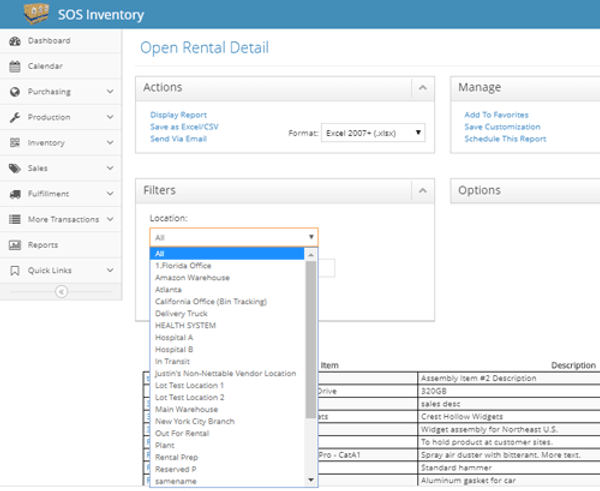Expand the Quick Links chevron
Viewport: 600px width, 491px height.
coord(110,270)
